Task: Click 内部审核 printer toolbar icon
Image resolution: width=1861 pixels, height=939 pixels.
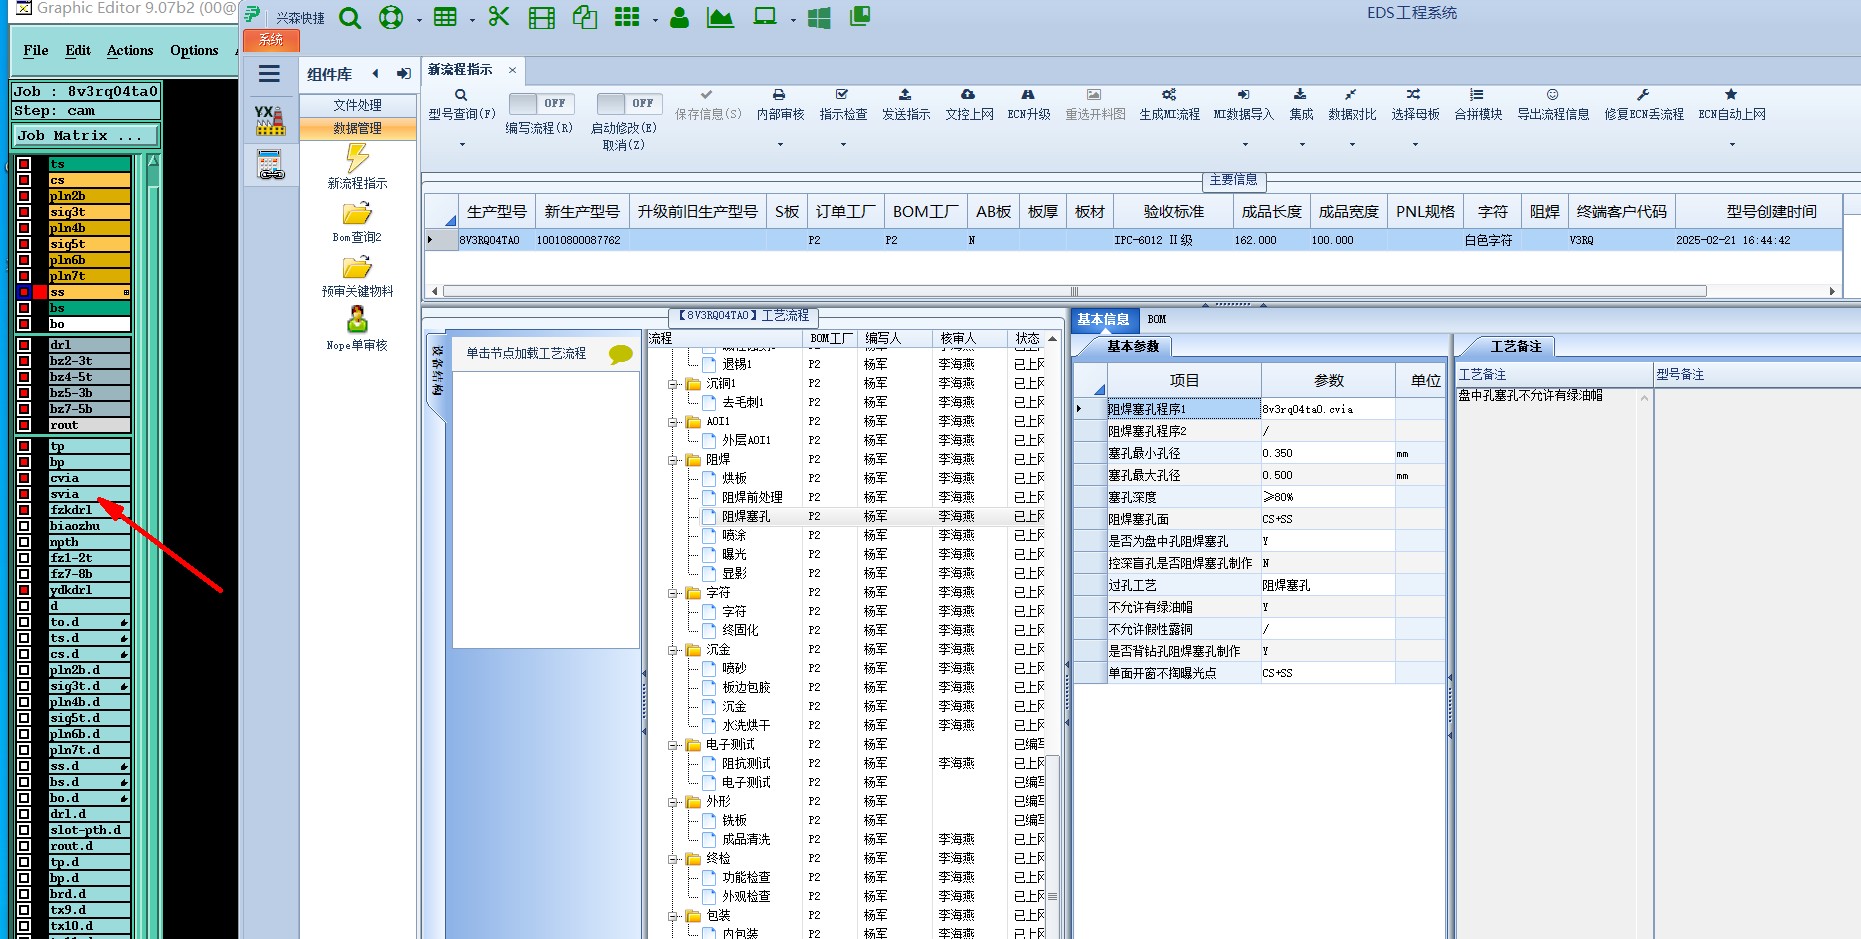Action: point(779,94)
